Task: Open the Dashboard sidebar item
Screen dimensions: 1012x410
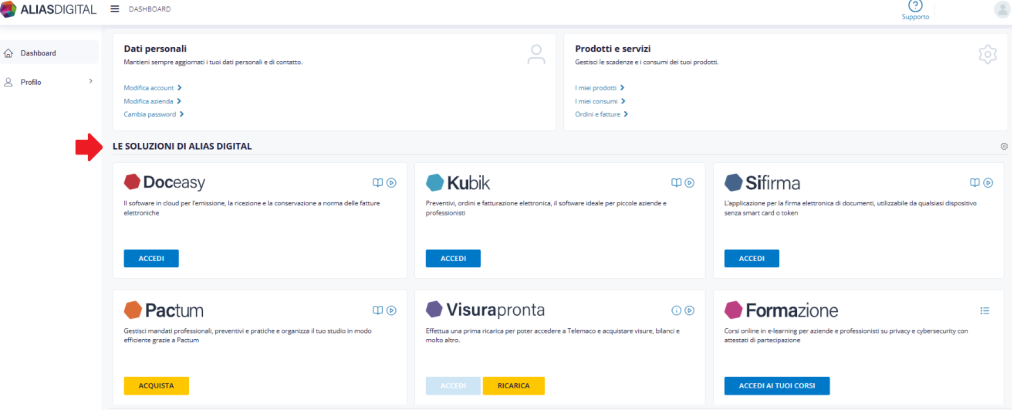Action: 50,53
